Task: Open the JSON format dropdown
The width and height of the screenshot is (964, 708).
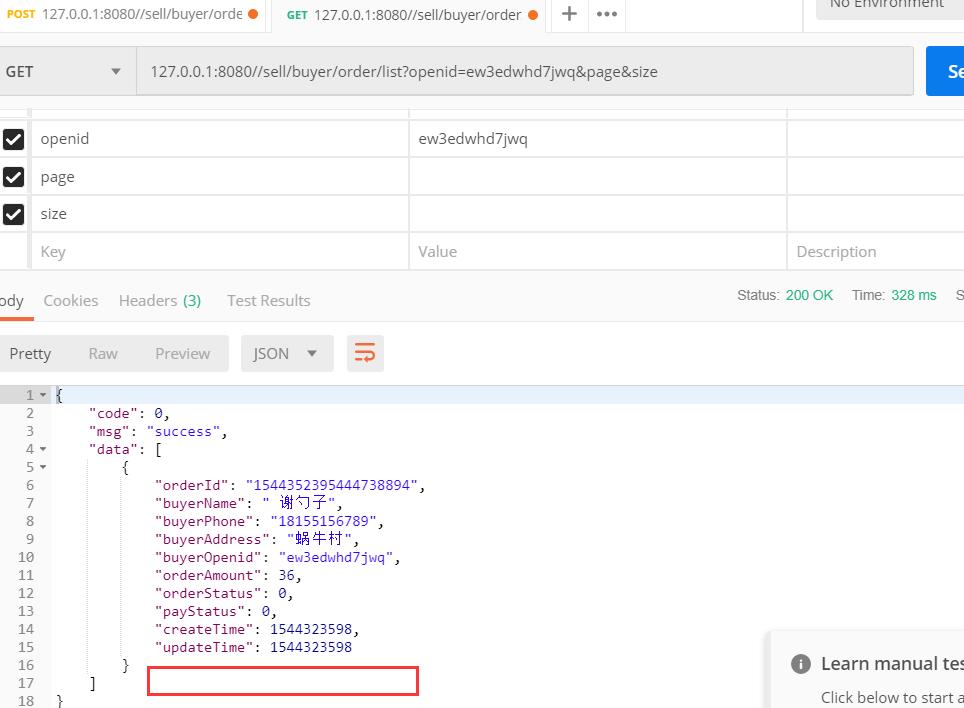Action: tap(287, 353)
